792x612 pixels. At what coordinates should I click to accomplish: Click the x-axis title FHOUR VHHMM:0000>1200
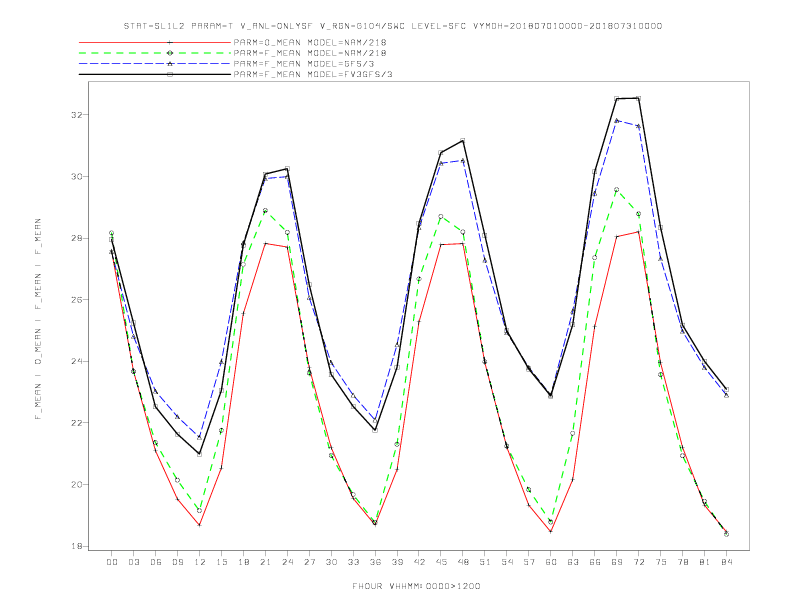tap(416, 586)
